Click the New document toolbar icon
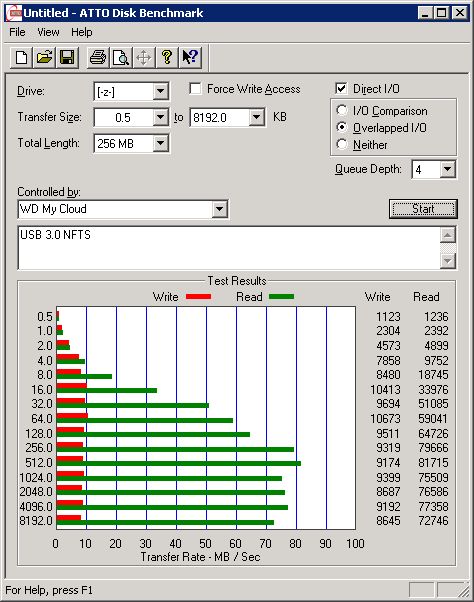474x602 pixels. click(21, 58)
